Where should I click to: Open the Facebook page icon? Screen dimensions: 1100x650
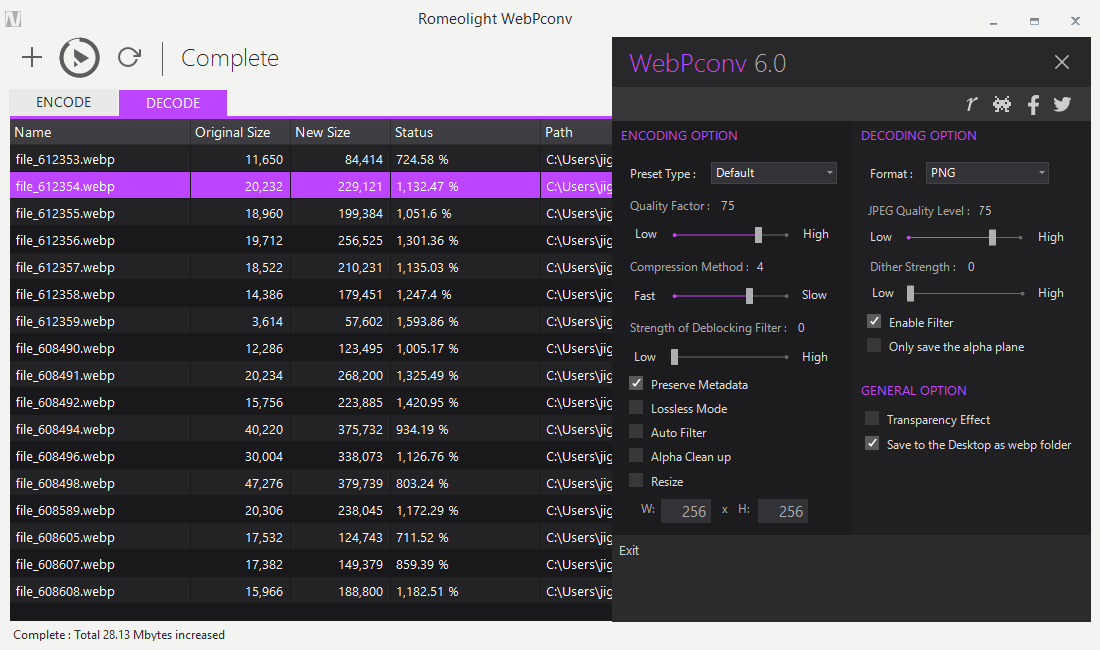(x=1033, y=104)
